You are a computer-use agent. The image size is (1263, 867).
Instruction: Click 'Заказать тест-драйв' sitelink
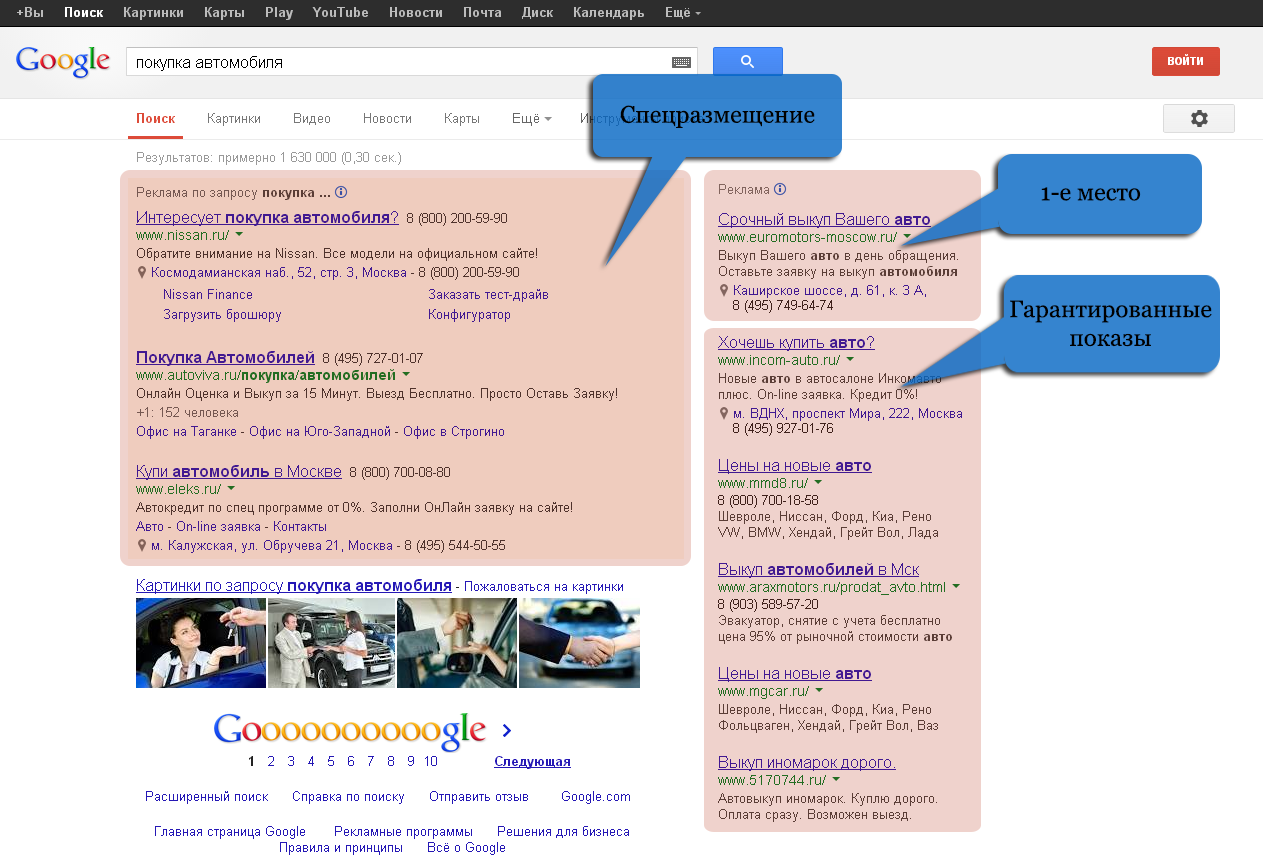tap(488, 295)
